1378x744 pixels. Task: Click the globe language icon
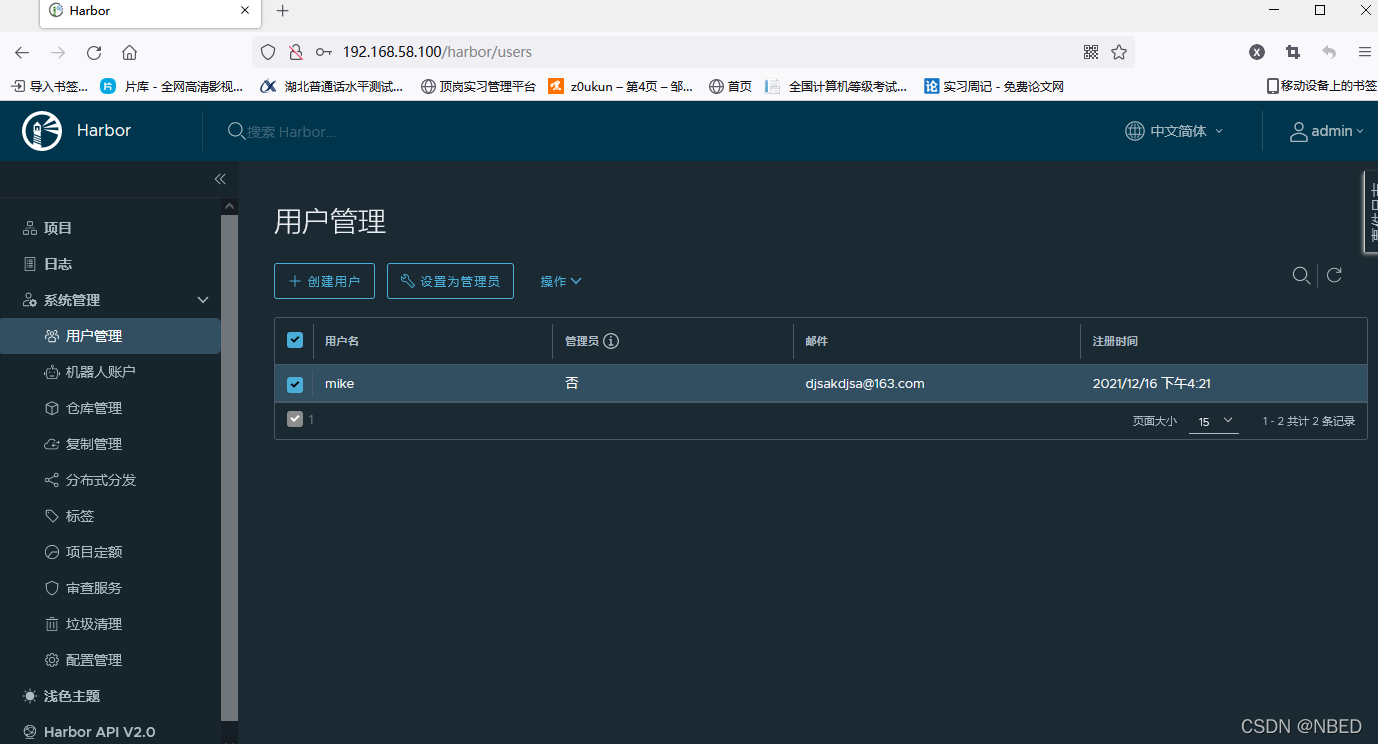1135,131
